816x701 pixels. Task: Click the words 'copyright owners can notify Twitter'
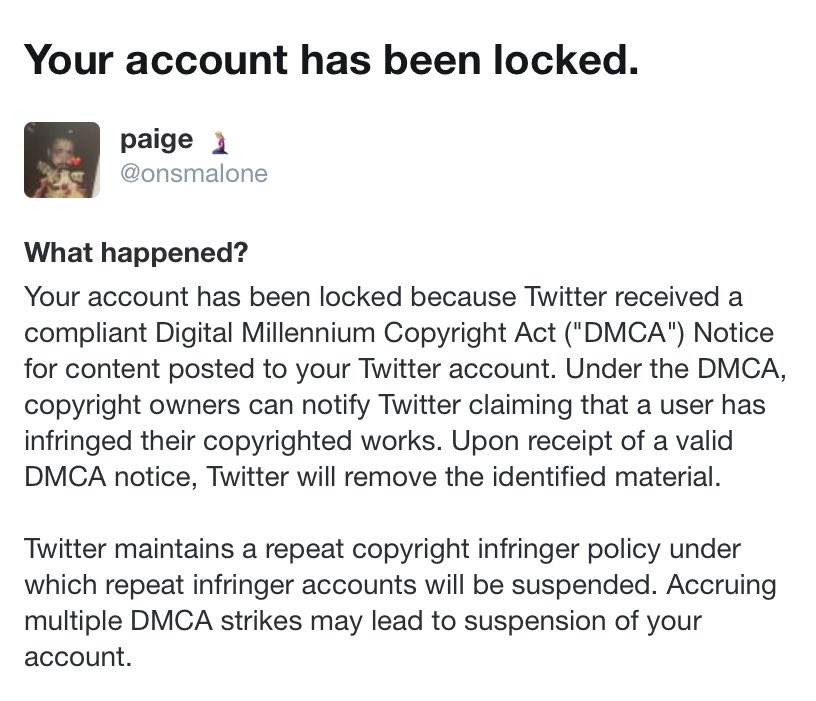(243, 405)
